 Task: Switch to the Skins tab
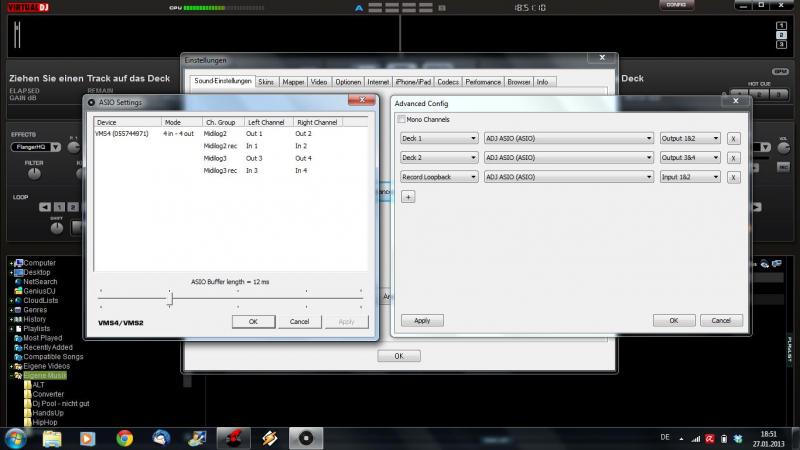[x=266, y=82]
